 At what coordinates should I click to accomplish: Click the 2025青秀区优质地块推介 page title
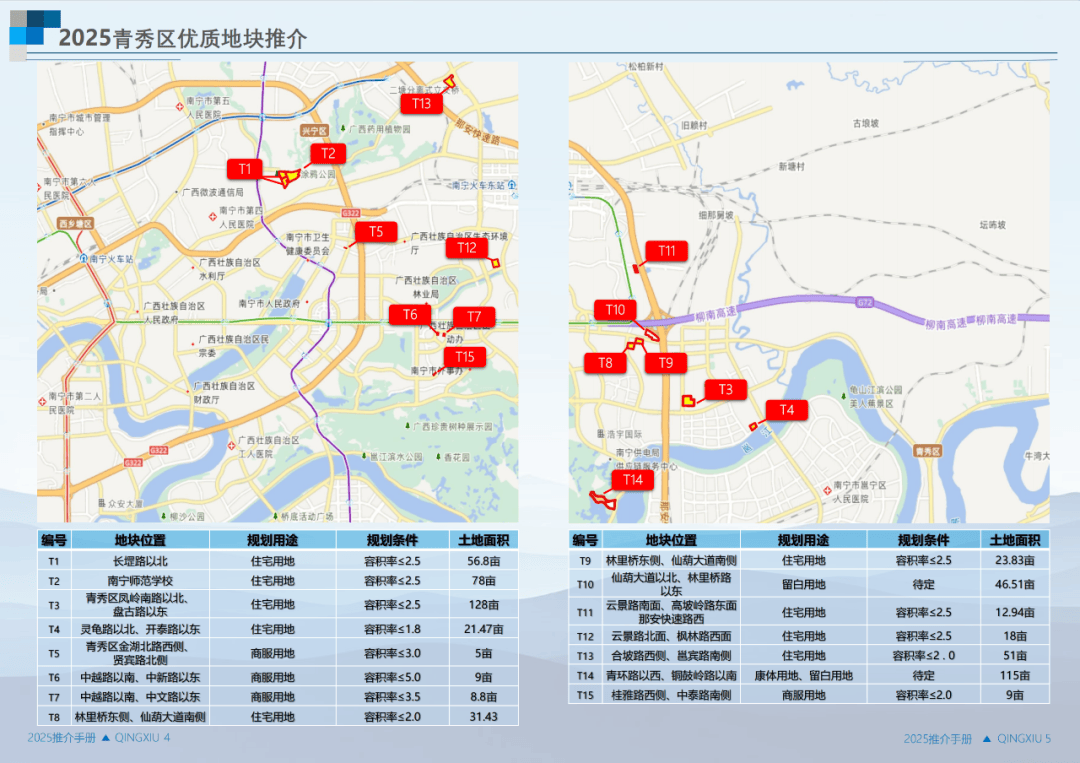(x=183, y=39)
